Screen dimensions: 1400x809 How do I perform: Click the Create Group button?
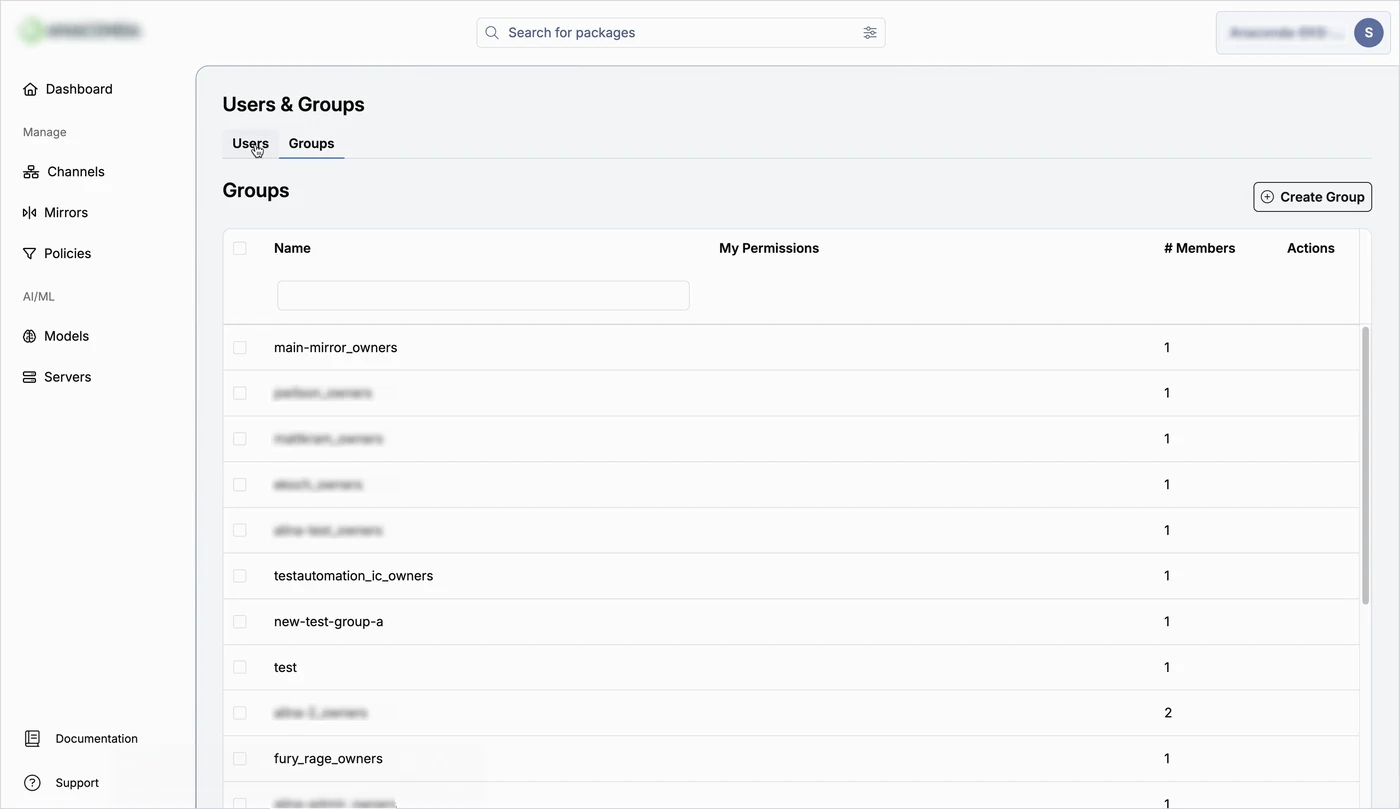[x=1312, y=197]
